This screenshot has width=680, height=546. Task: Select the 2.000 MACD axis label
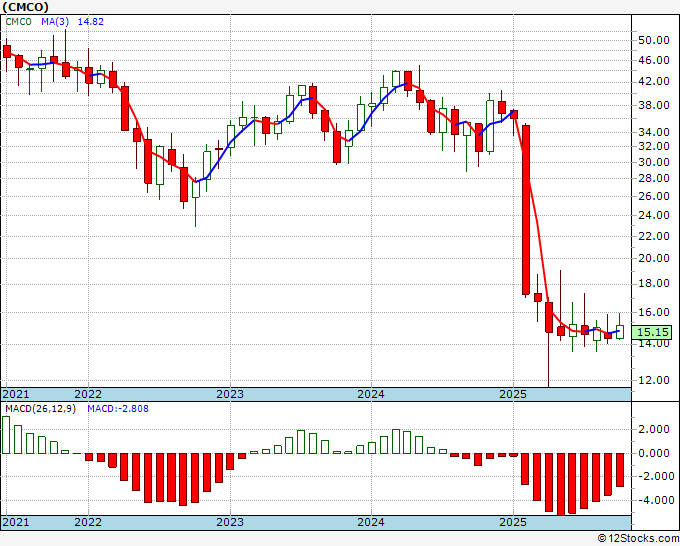coord(654,429)
